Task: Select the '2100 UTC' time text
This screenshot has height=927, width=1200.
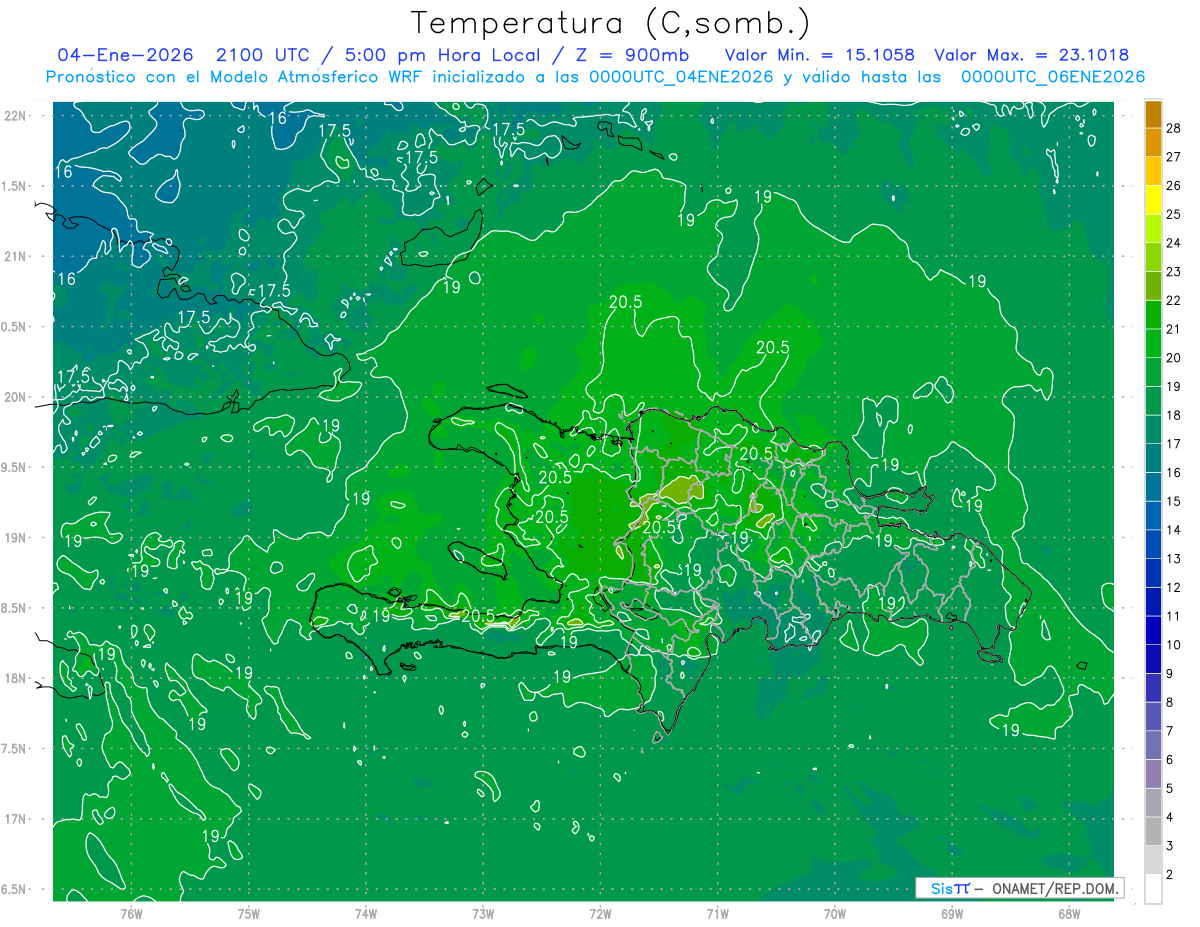Action: pyautogui.click(x=265, y=55)
